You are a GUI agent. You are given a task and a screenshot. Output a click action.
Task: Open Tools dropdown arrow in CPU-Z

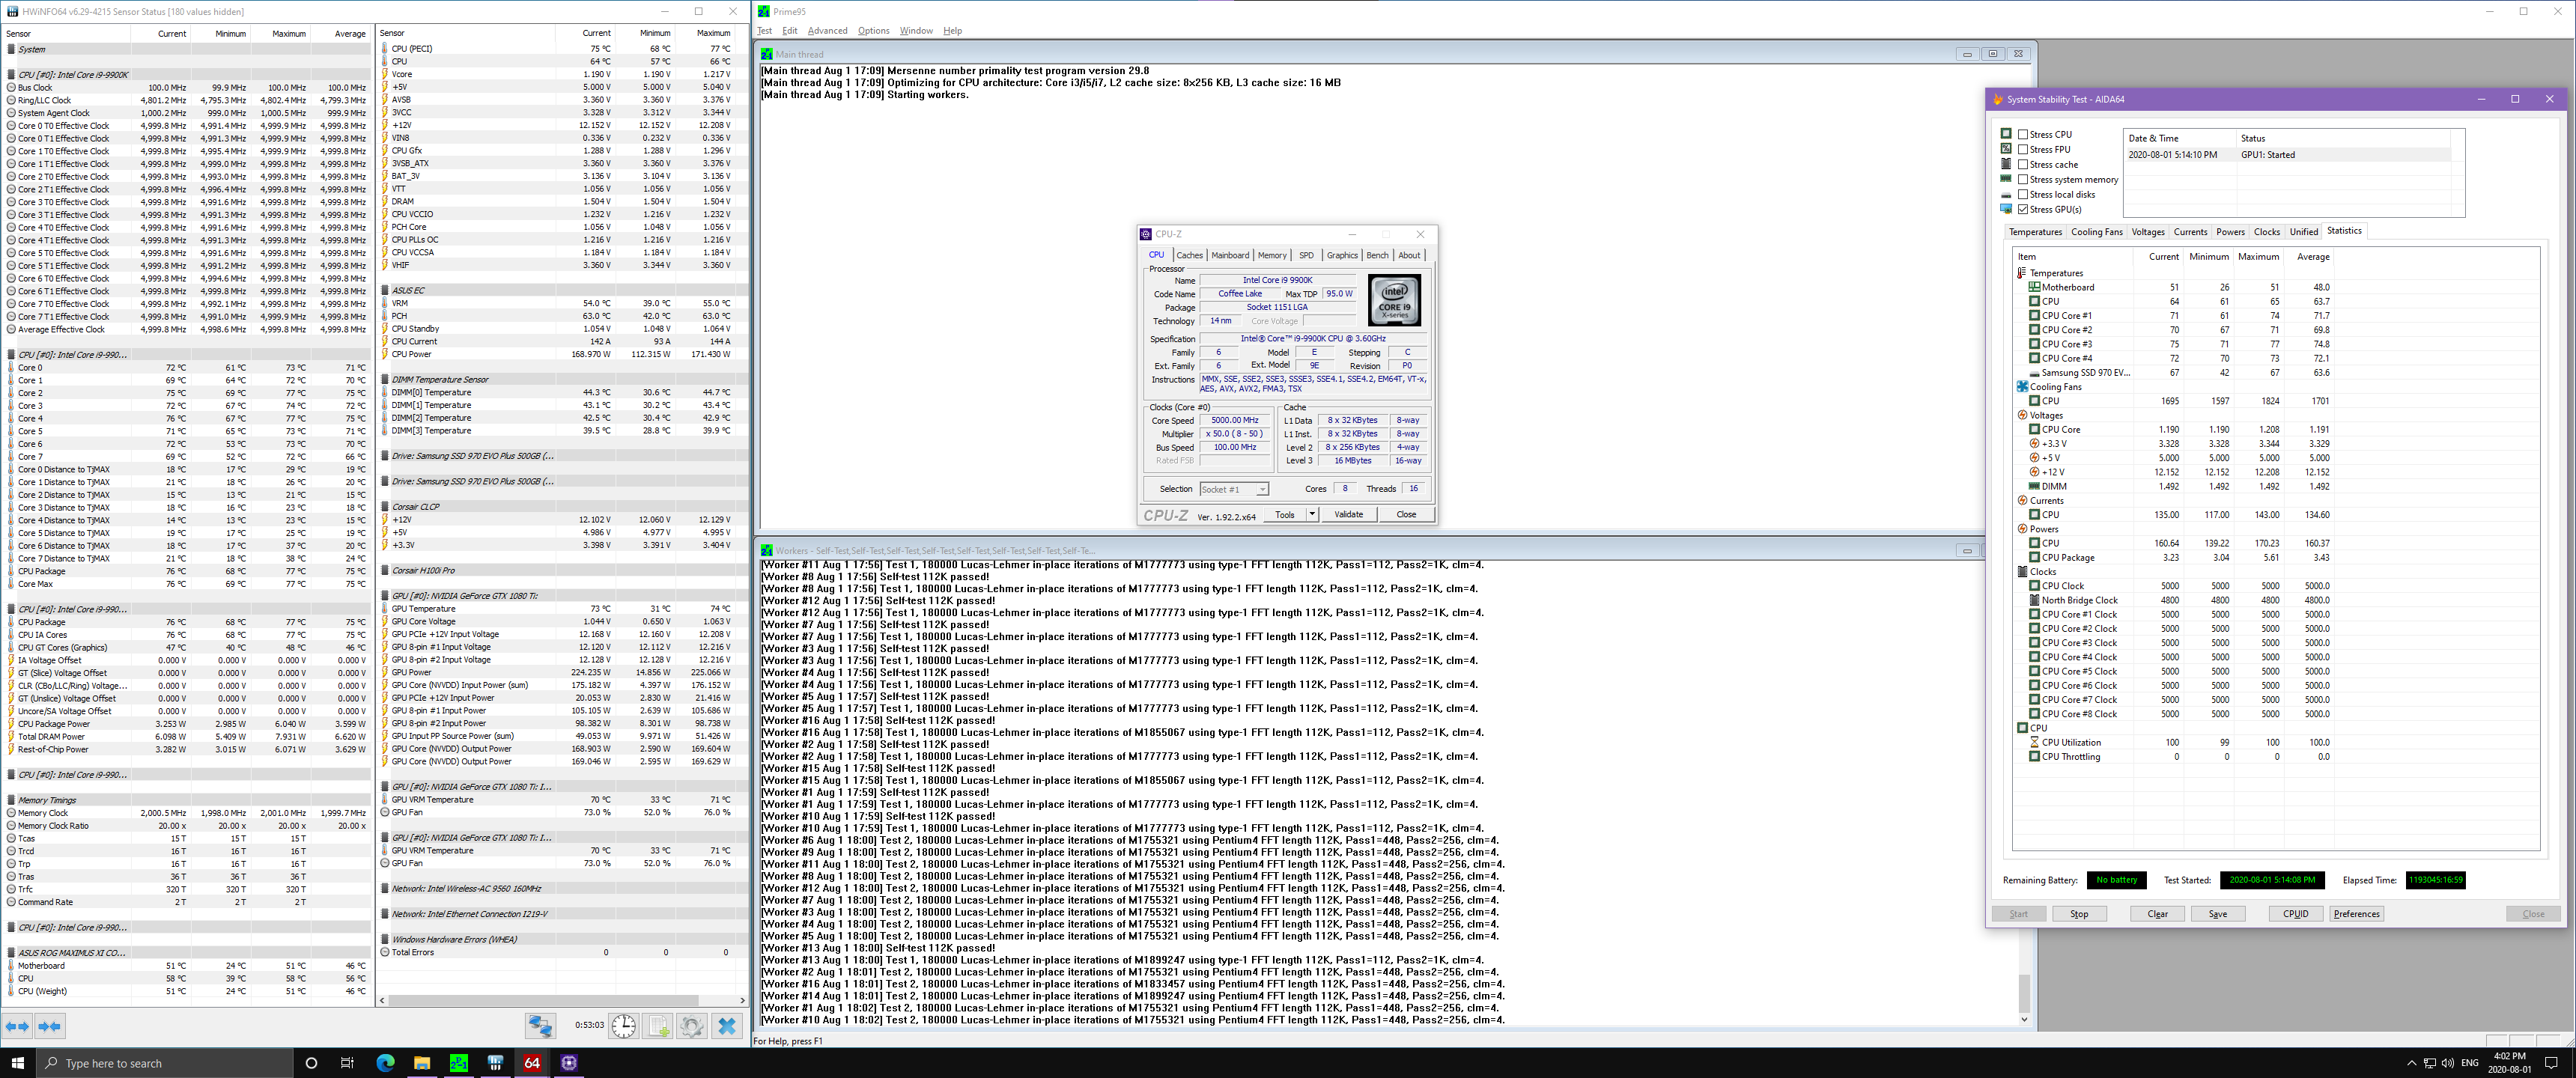(1312, 514)
